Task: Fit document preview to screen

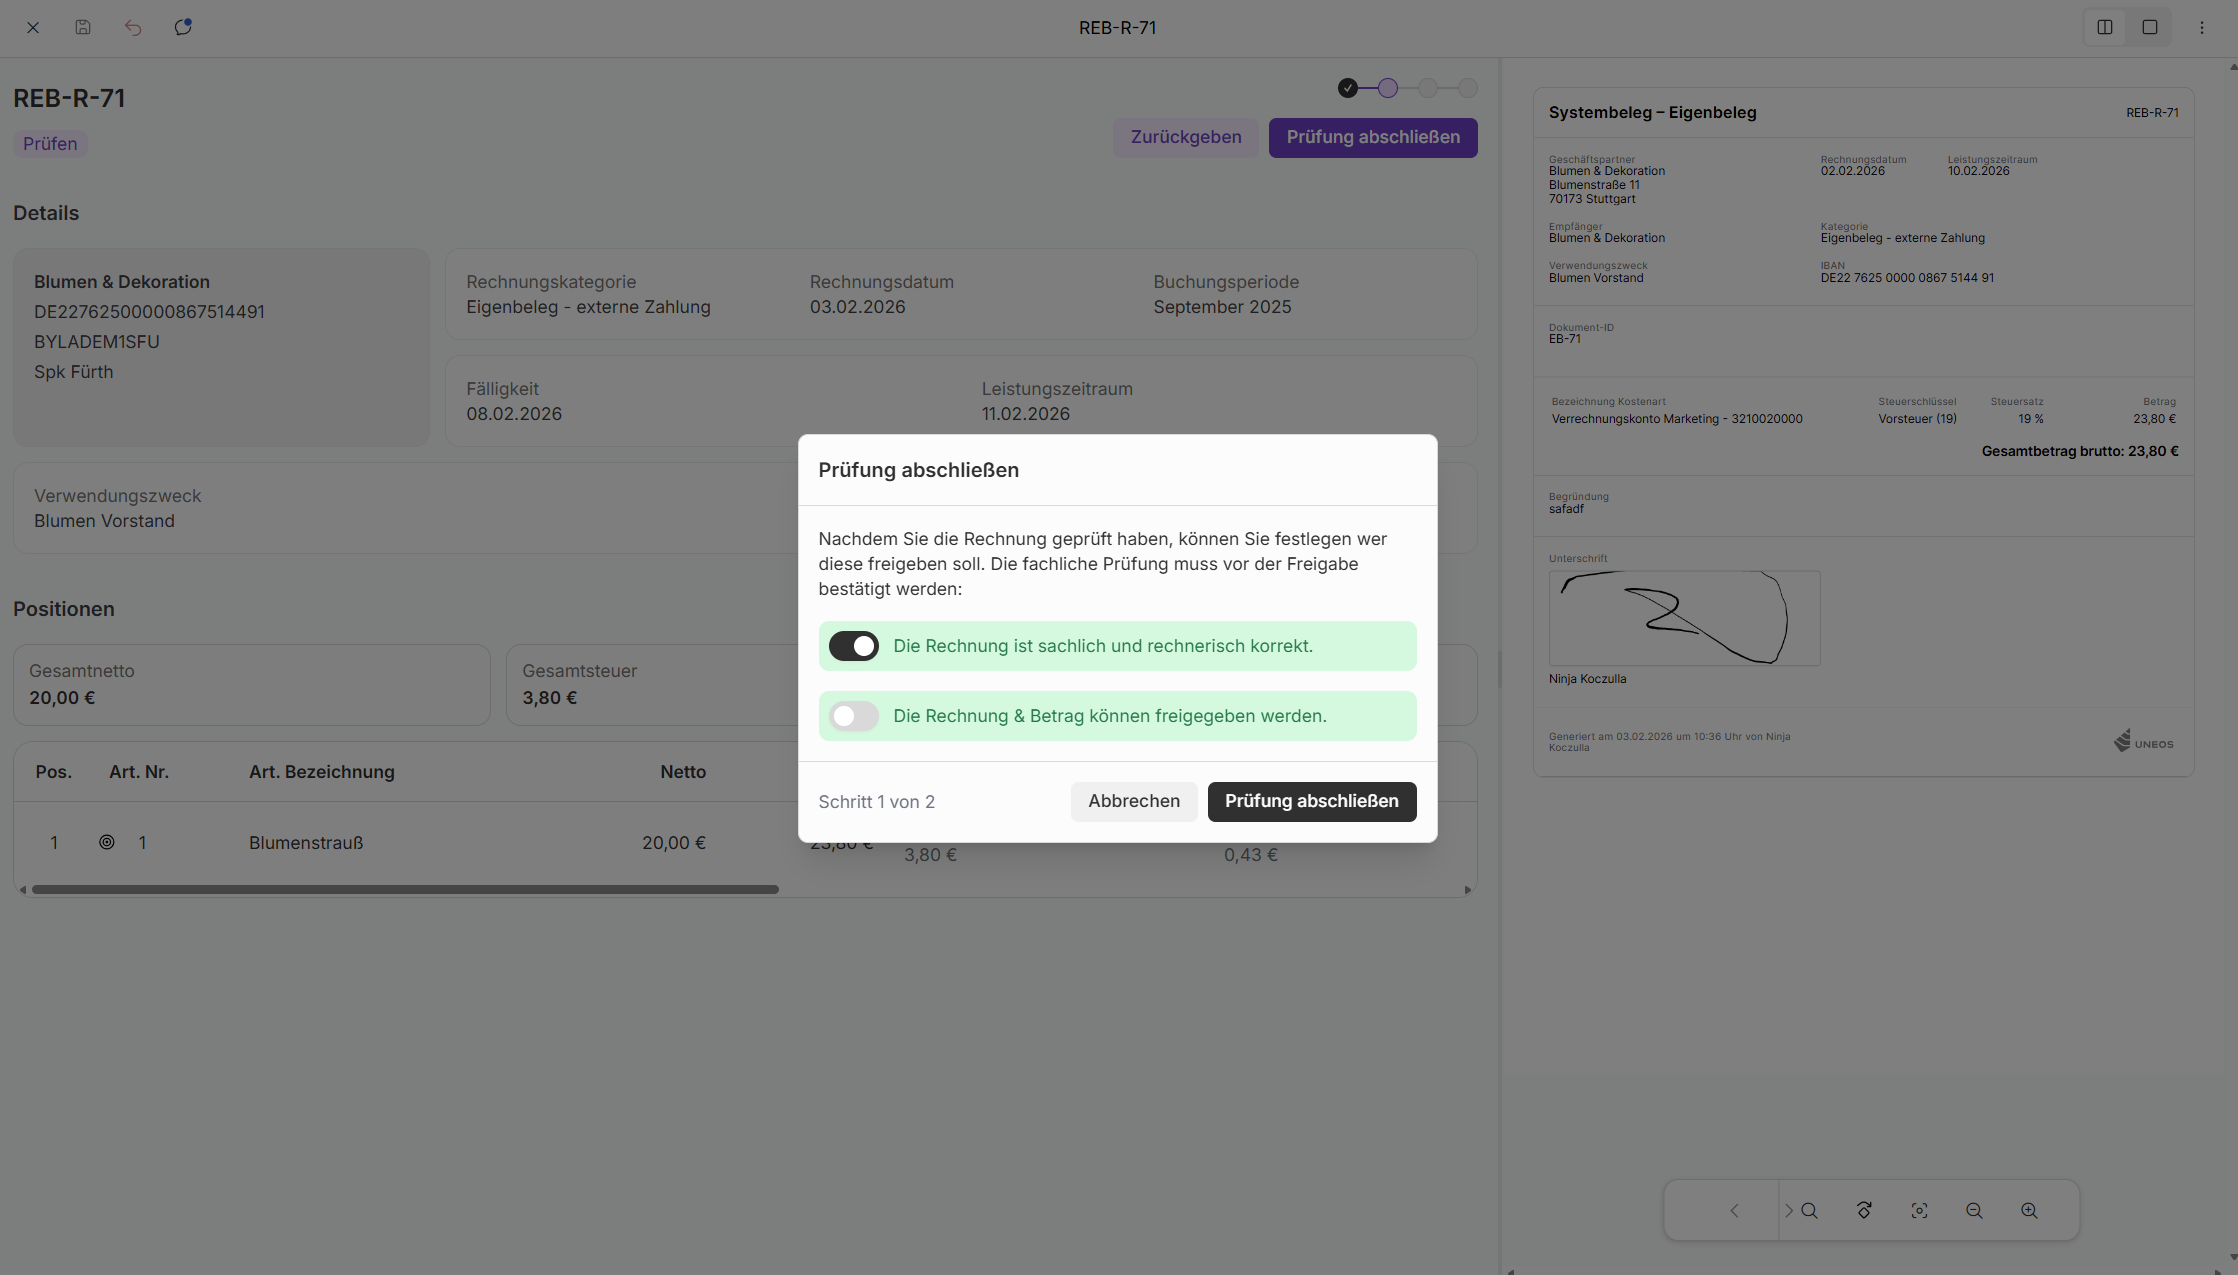Action: 1919,1211
